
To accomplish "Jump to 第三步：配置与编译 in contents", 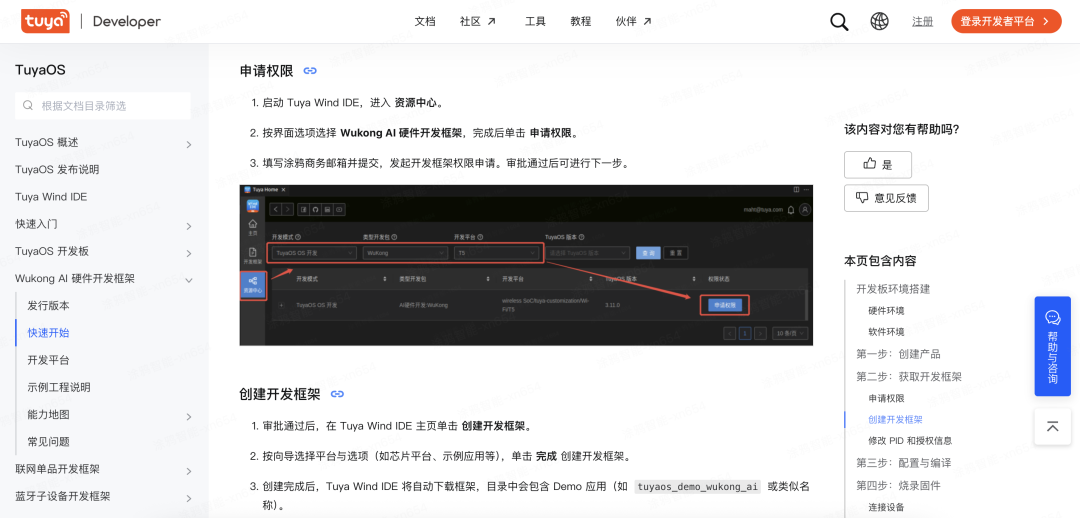I will 904,462.
